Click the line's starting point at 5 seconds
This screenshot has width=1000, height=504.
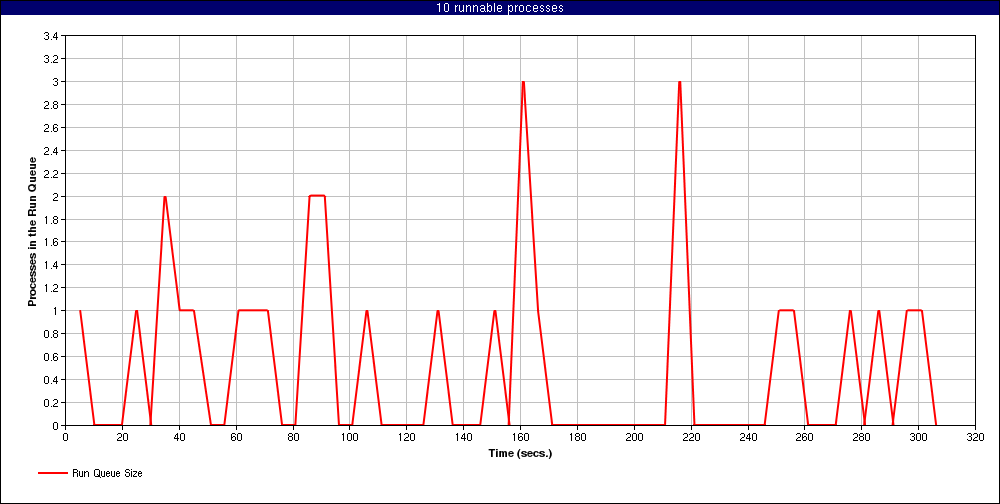80,311
